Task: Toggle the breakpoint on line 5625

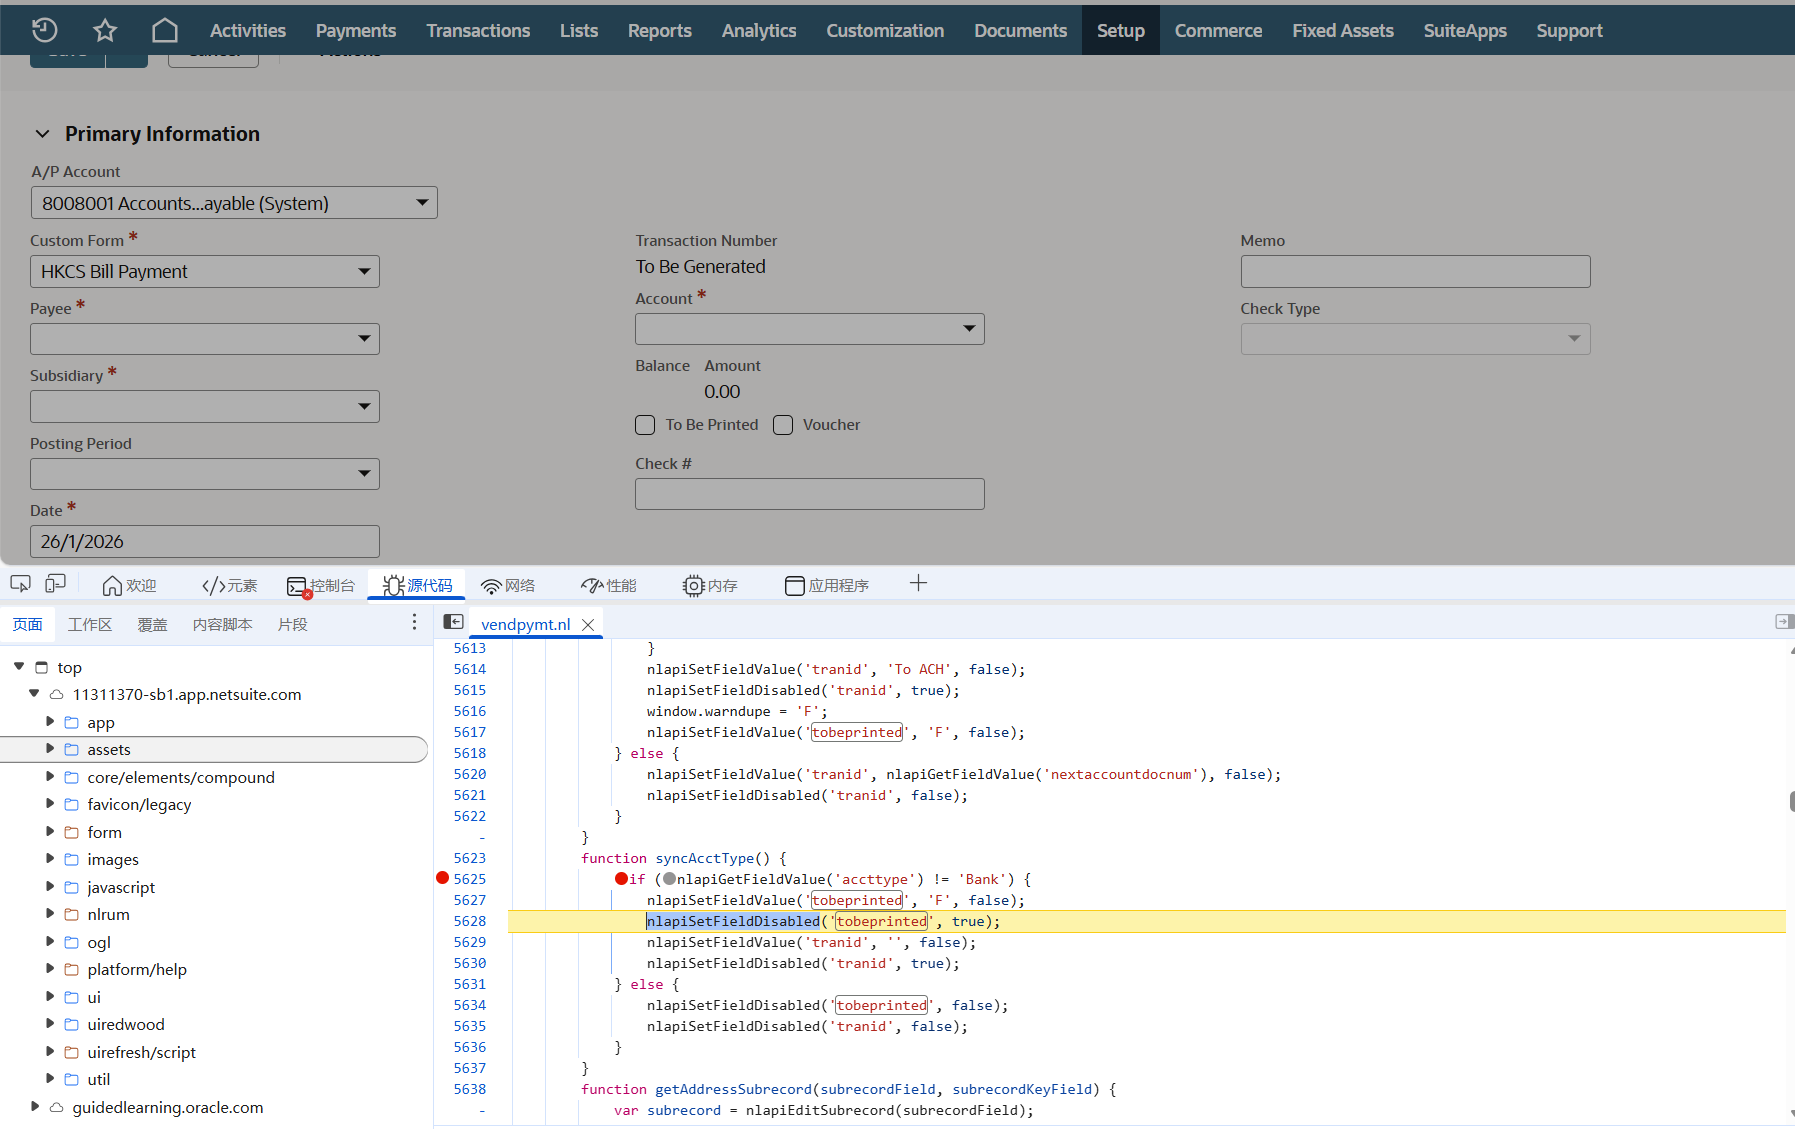Action: point(442,878)
